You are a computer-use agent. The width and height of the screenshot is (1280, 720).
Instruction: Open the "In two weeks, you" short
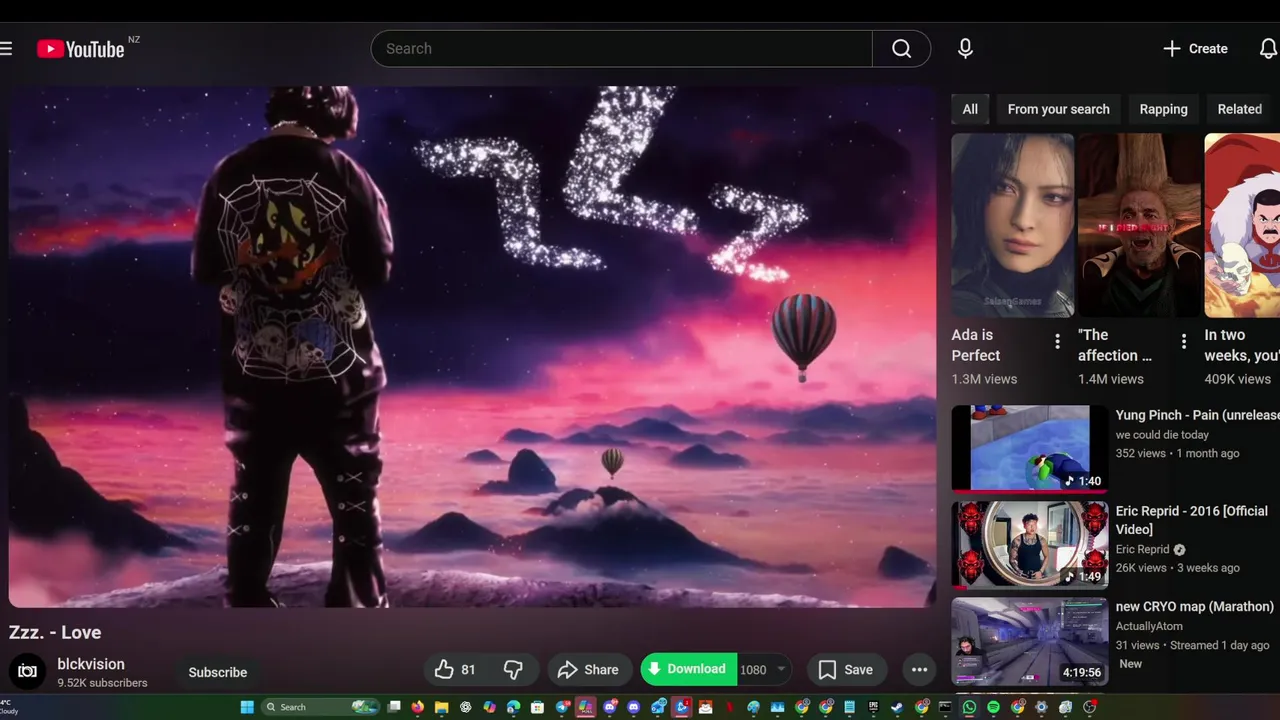click(x=1242, y=225)
